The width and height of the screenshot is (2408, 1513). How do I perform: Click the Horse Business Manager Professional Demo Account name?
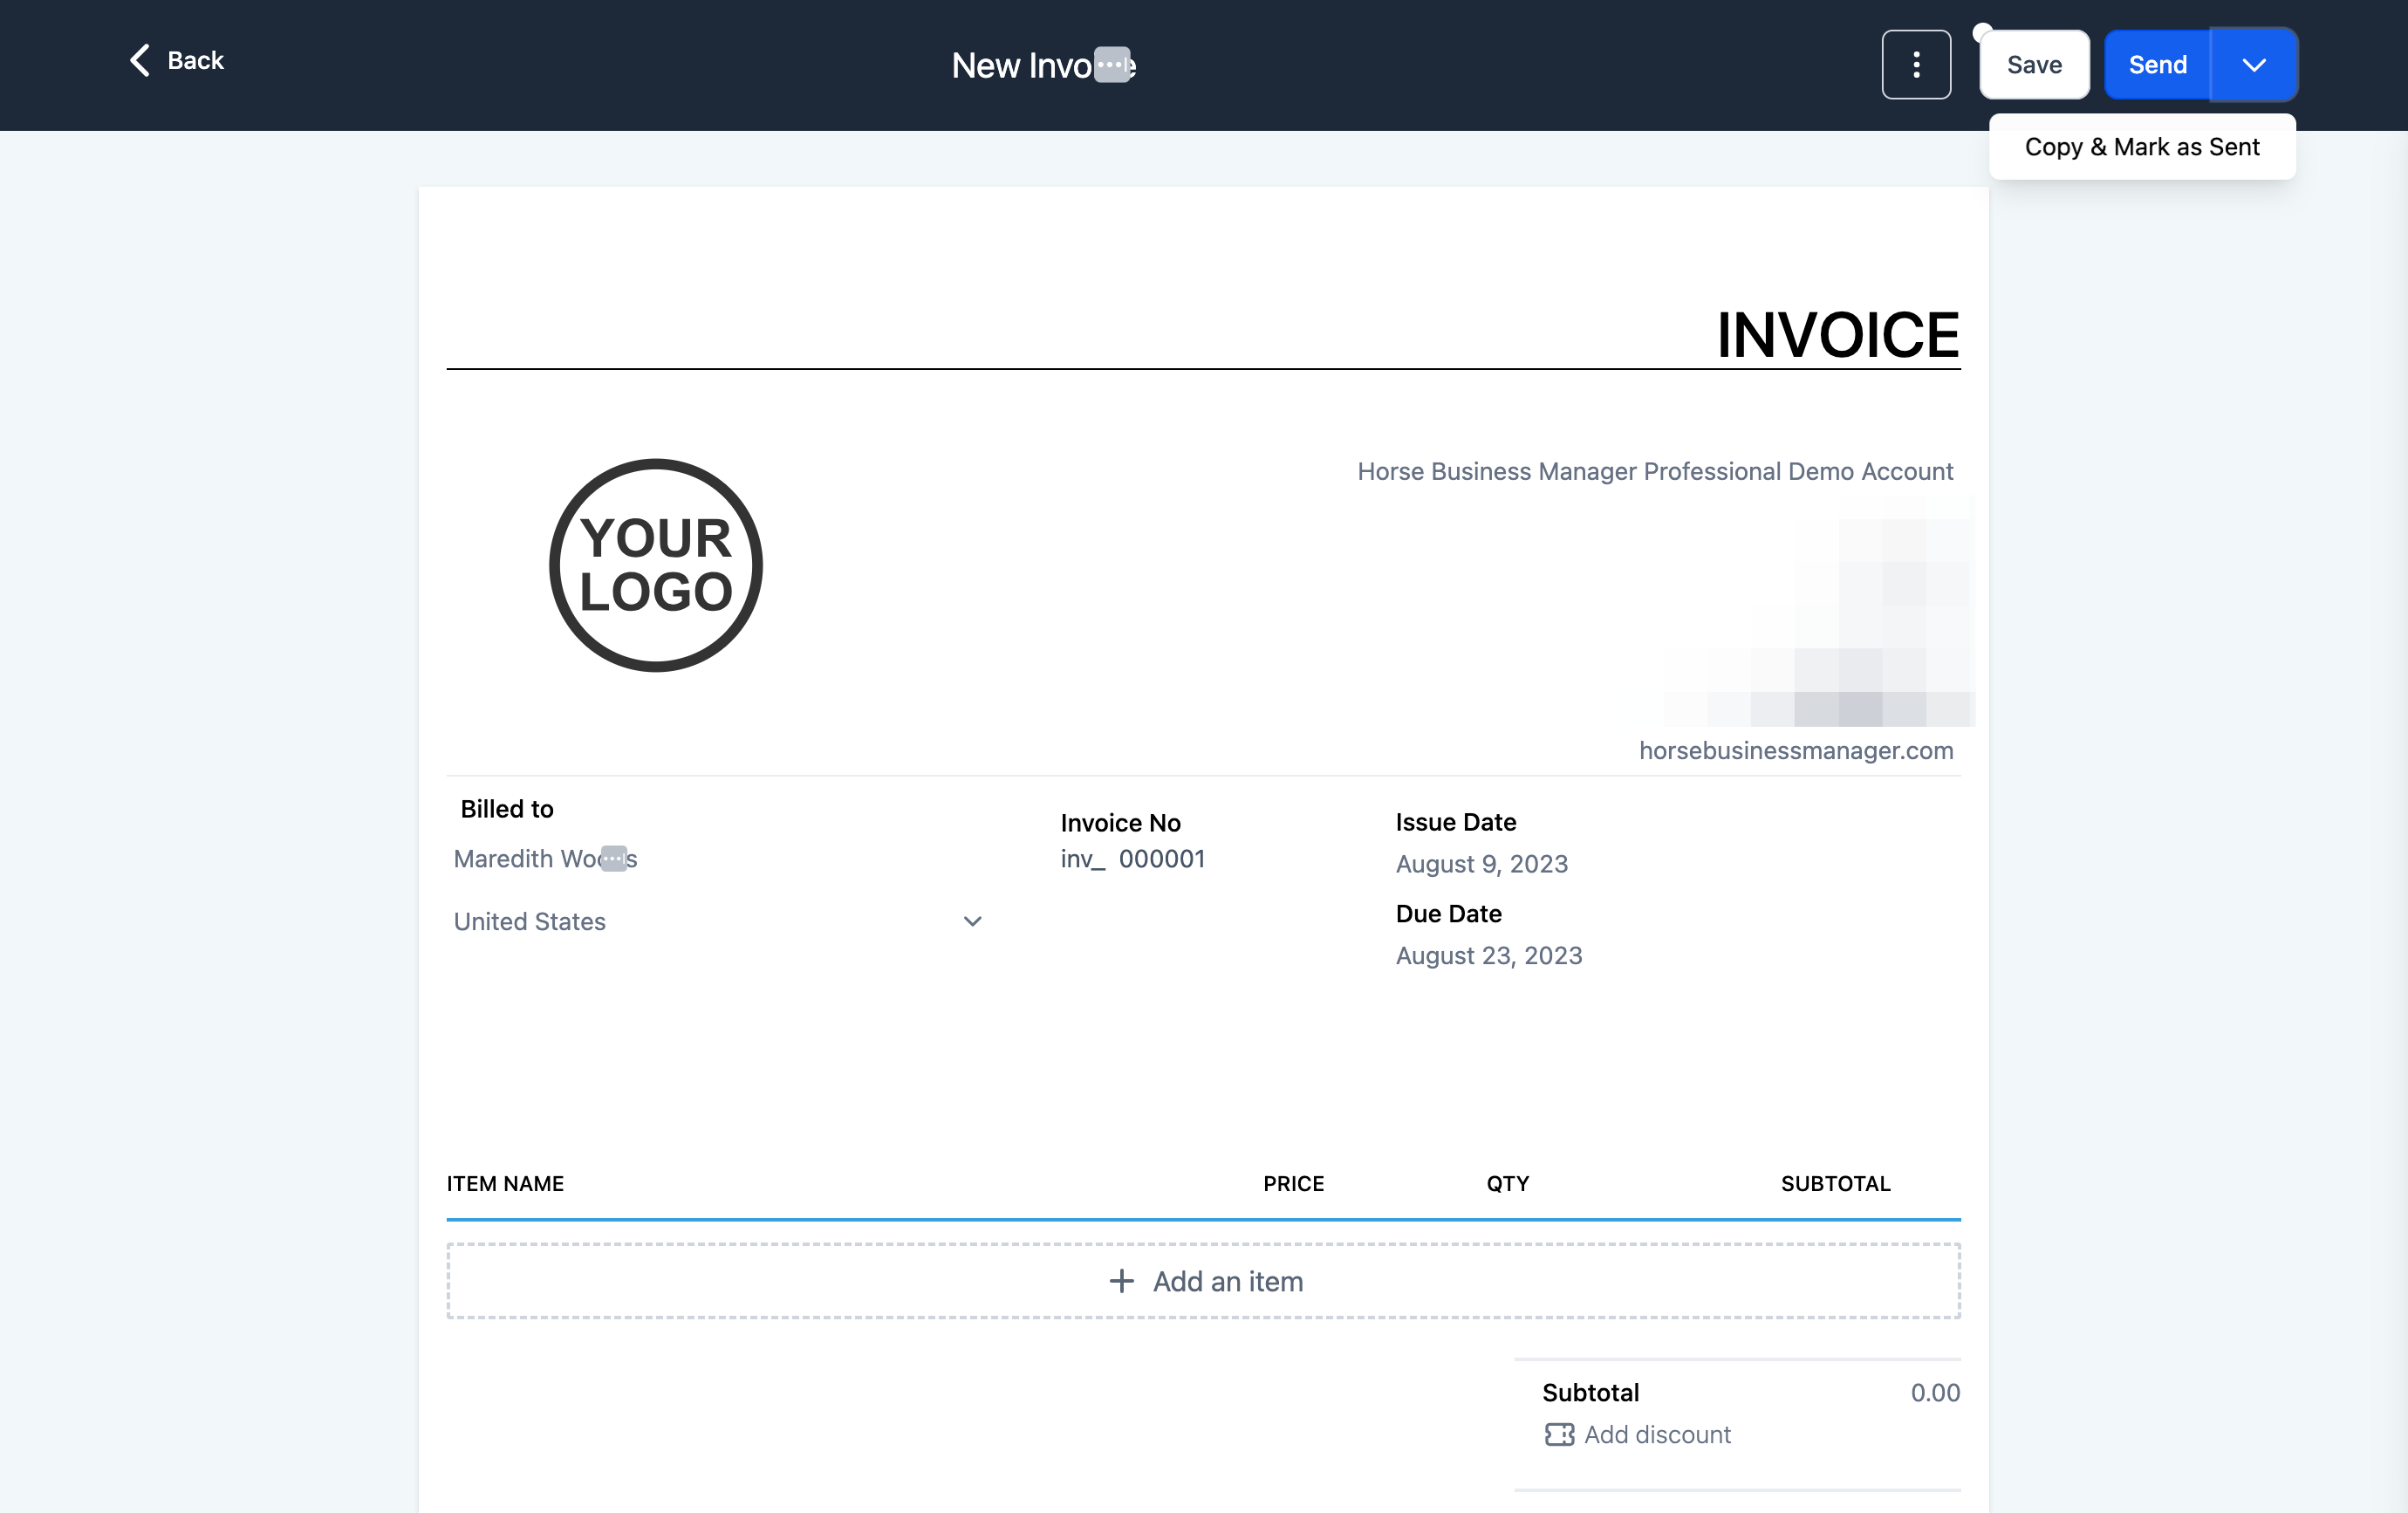click(x=1654, y=471)
